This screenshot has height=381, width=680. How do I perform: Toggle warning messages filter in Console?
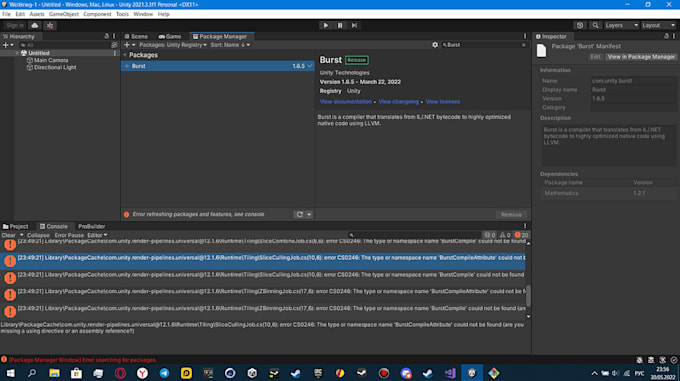coord(505,235)
